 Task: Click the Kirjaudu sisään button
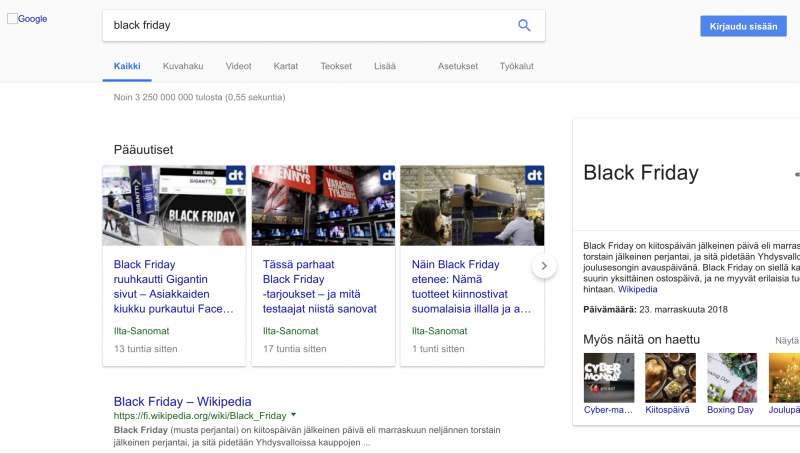pos(743,26)
